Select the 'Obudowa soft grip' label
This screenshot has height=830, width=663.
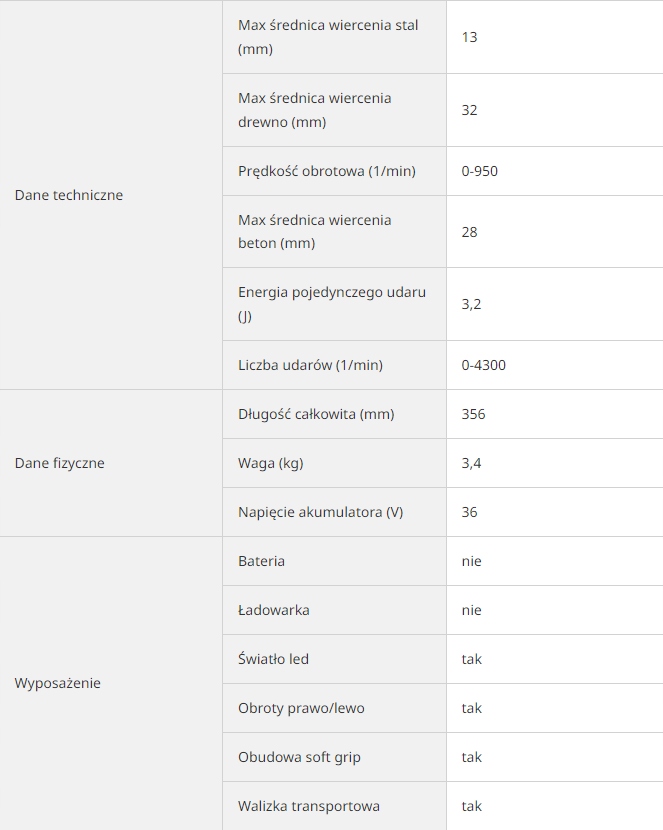(299, 757)
